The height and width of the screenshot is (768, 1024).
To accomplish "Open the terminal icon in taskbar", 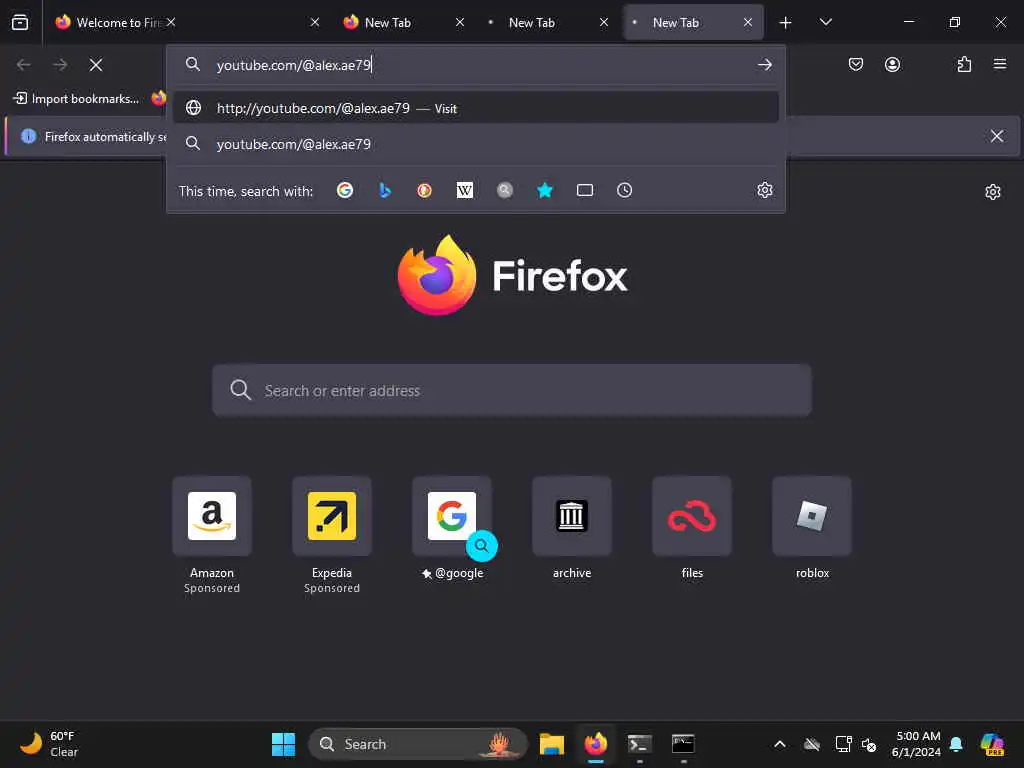I will (x=639, y=744).
